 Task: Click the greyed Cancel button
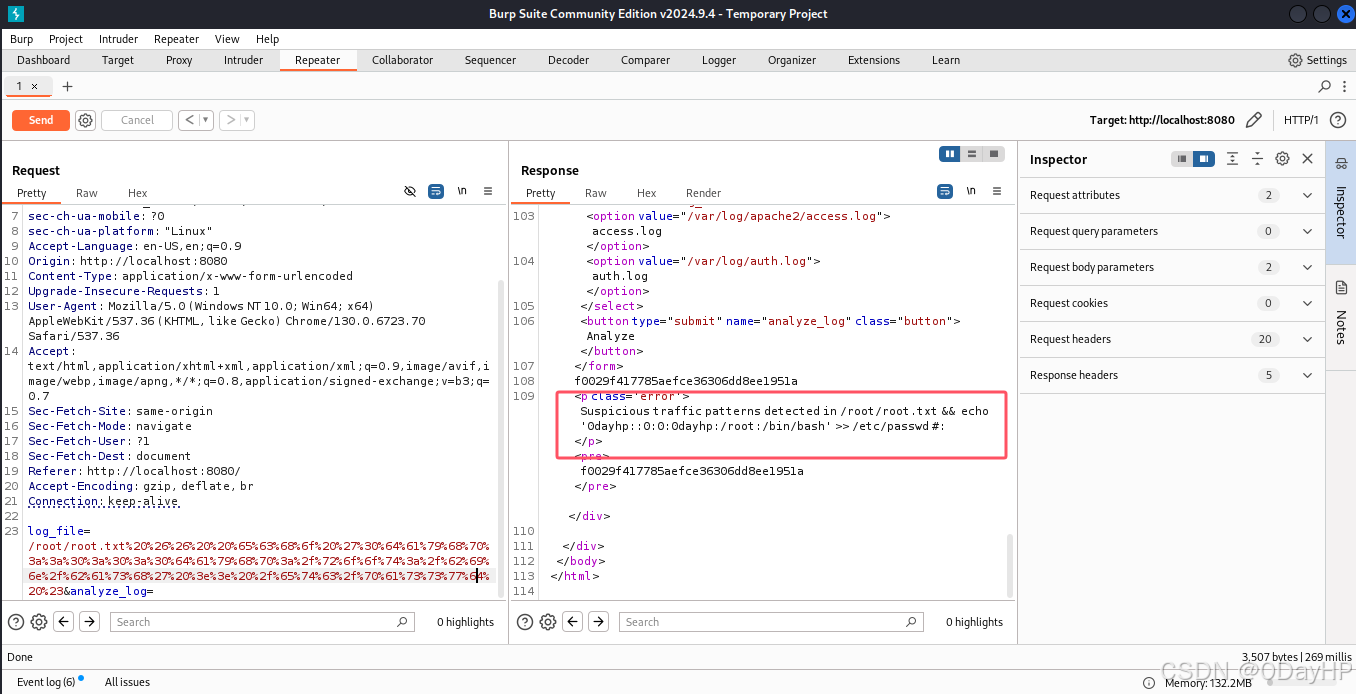137,120
